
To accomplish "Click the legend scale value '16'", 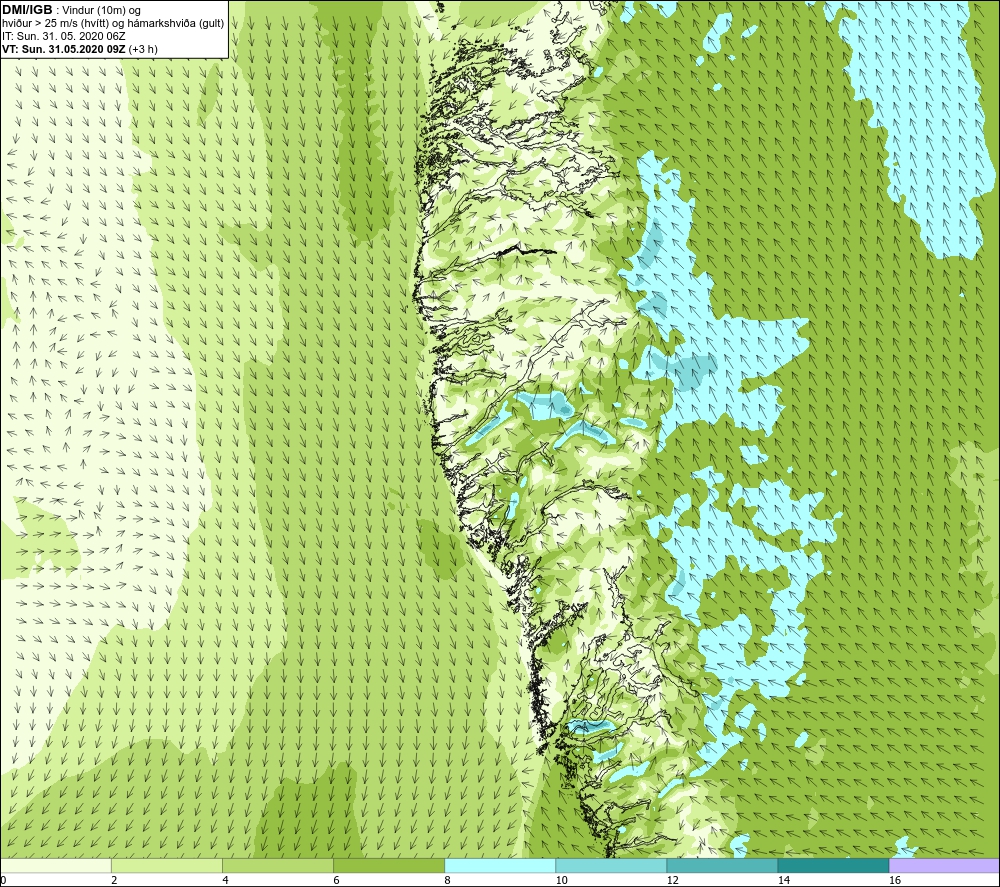I will (895, 881).
